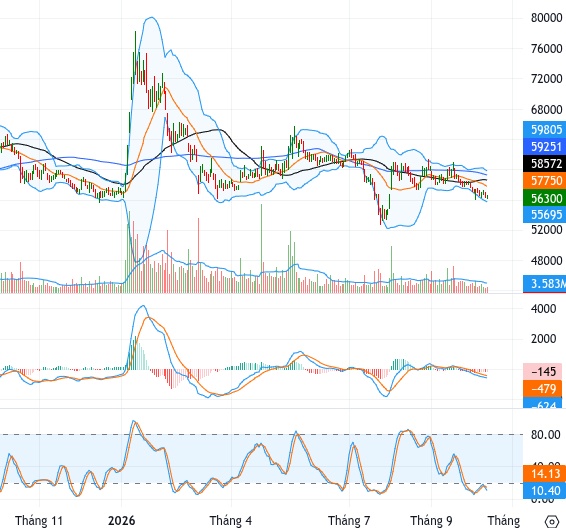
Task: Click the Tháng 7 time axis label
Action: [349, 521]
